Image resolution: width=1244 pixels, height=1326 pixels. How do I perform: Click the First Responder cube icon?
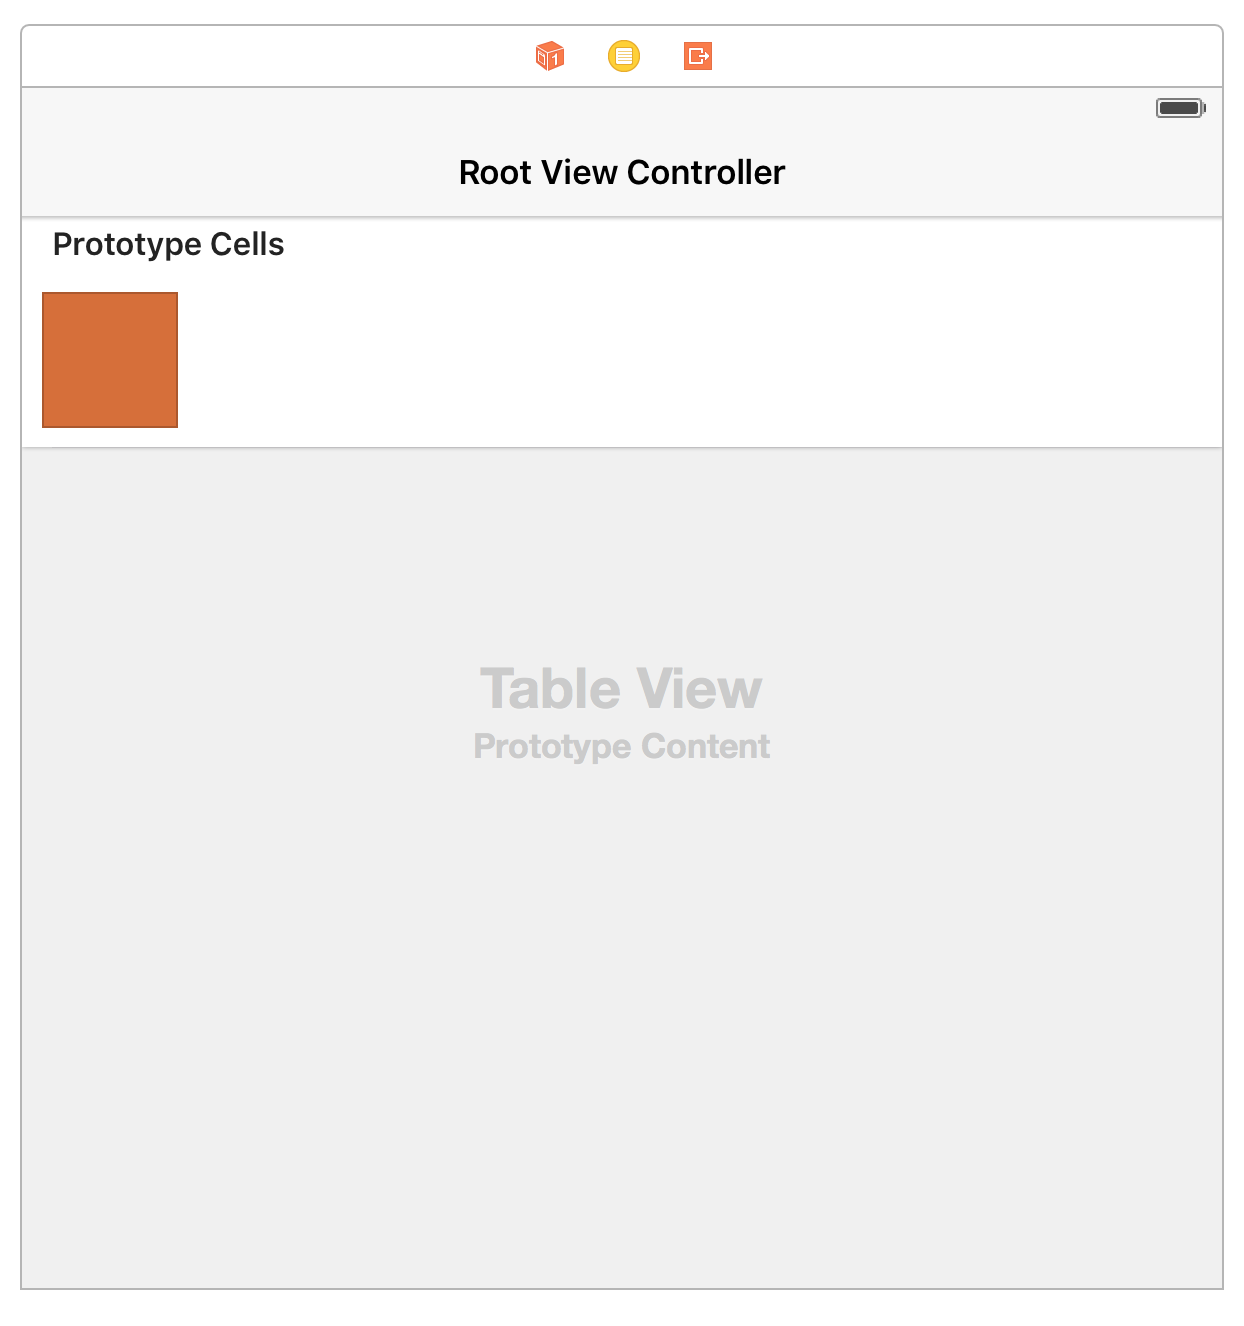(550, 56)
